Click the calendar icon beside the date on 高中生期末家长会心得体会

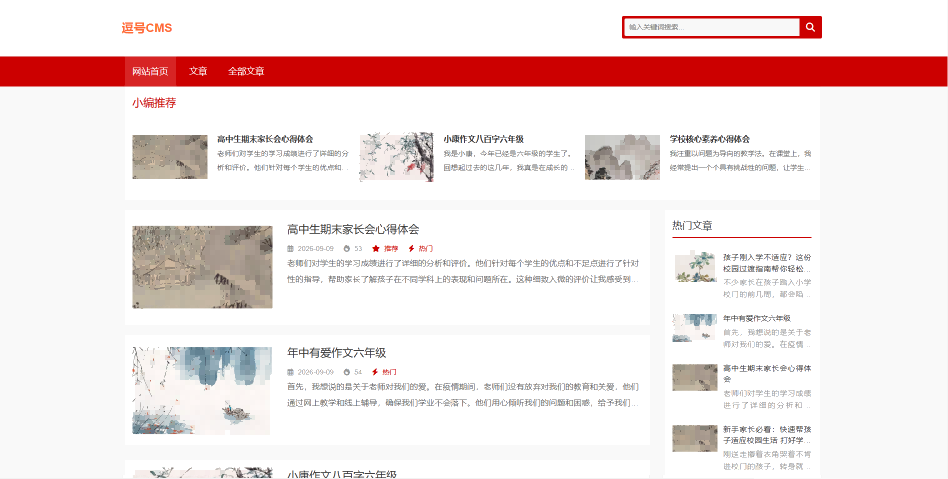coord(290,249)
